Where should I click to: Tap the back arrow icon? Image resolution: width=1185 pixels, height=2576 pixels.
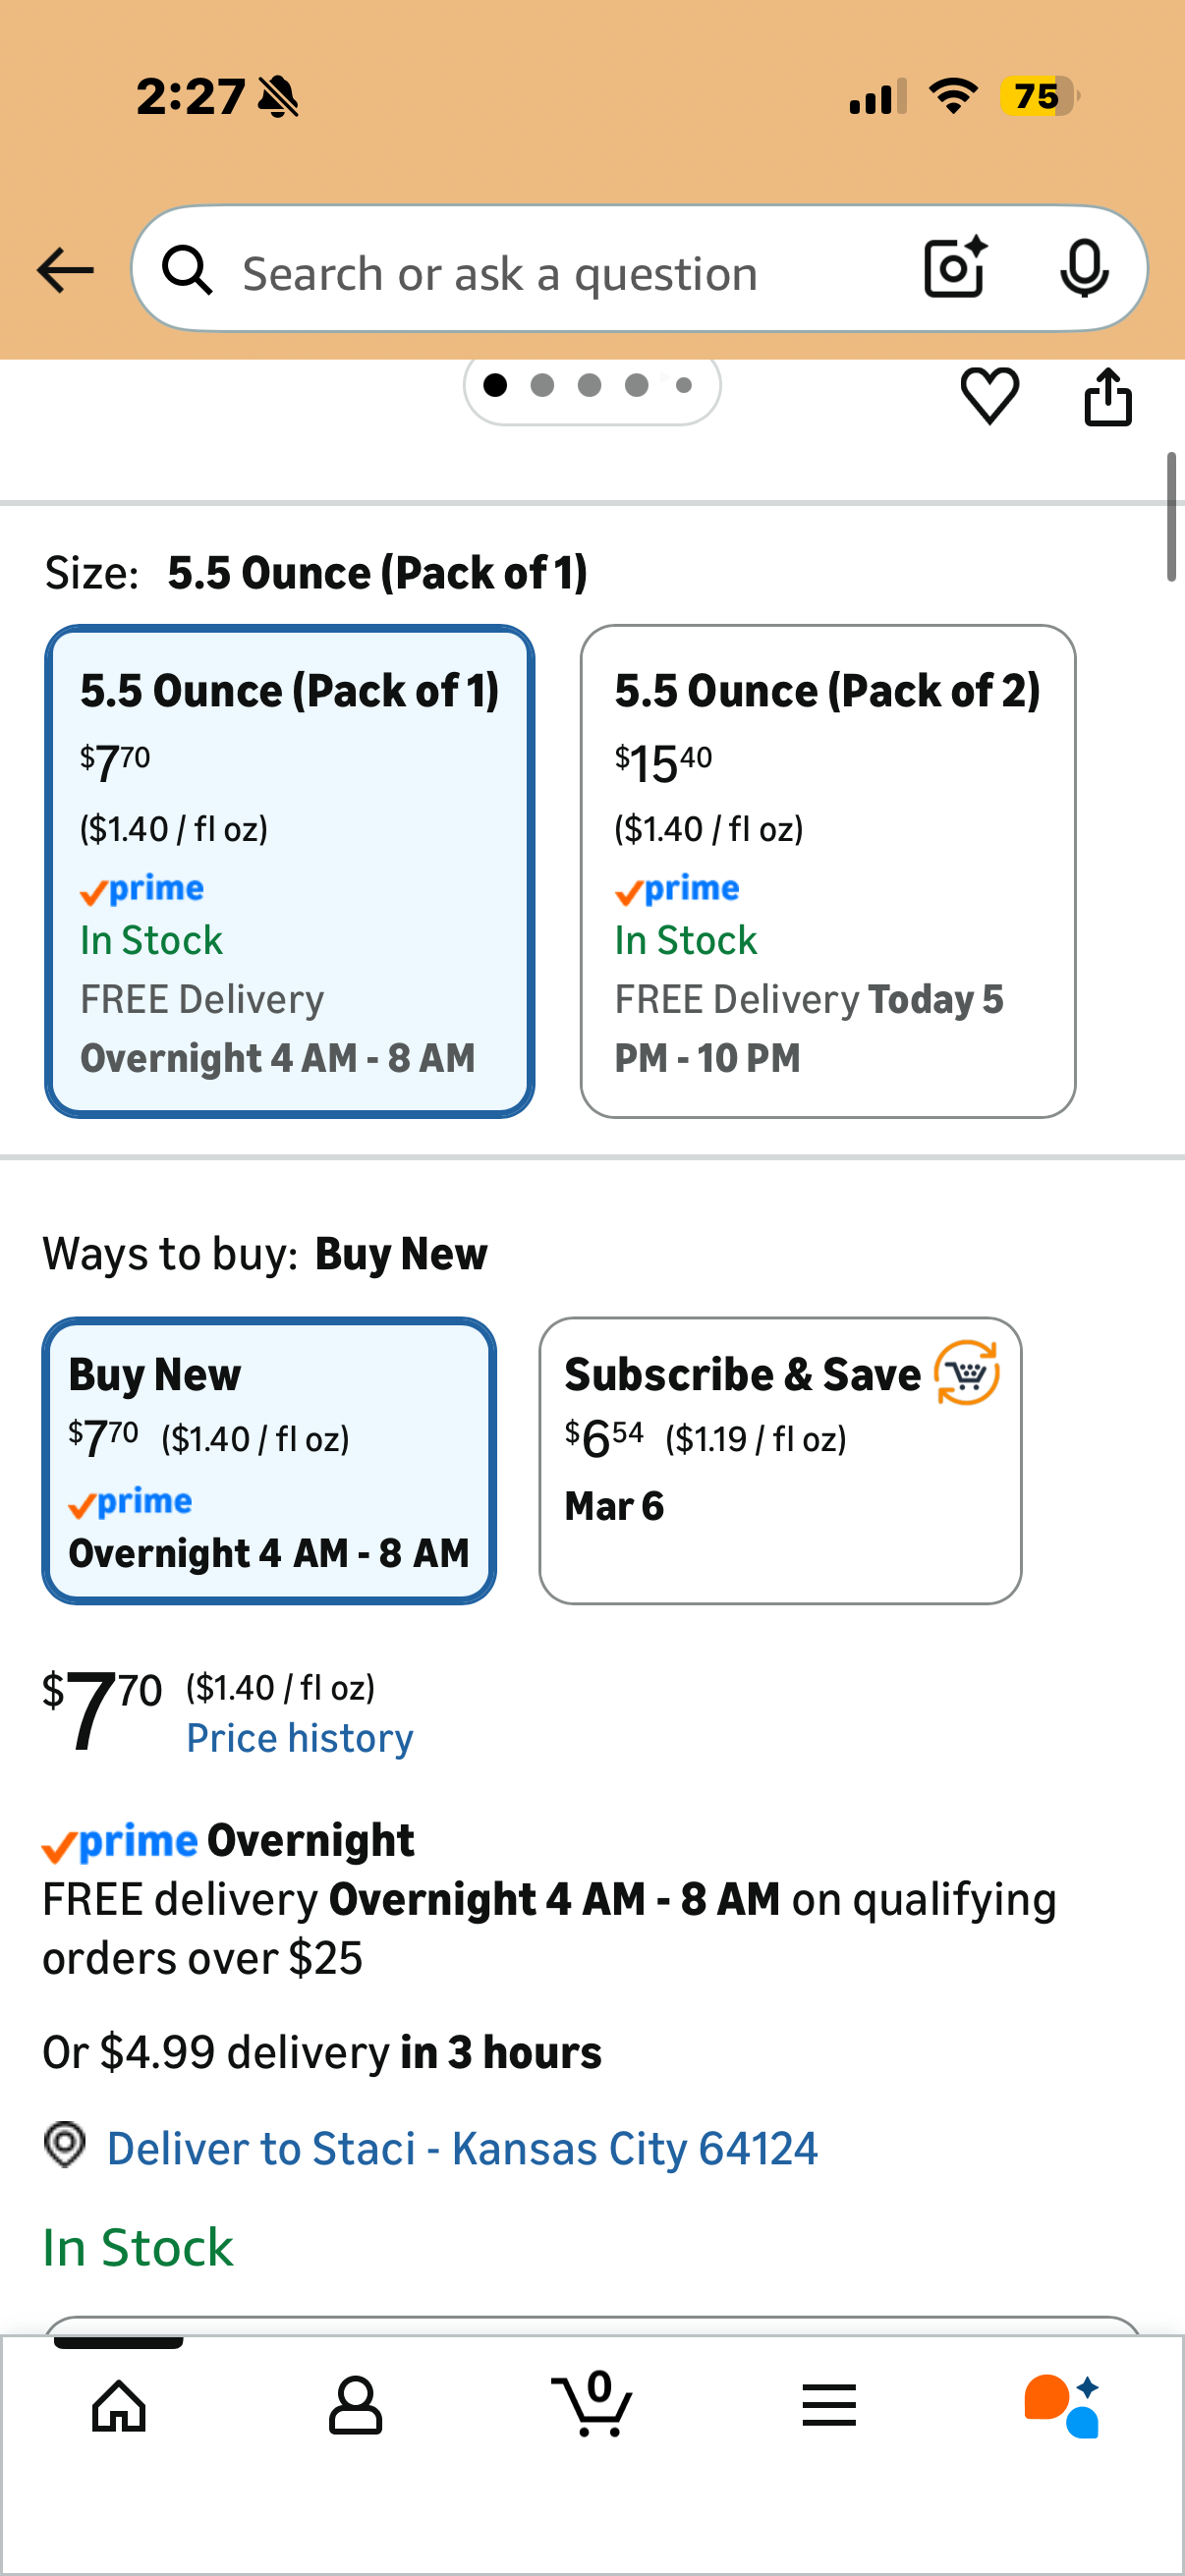click(x=65, y=270)
